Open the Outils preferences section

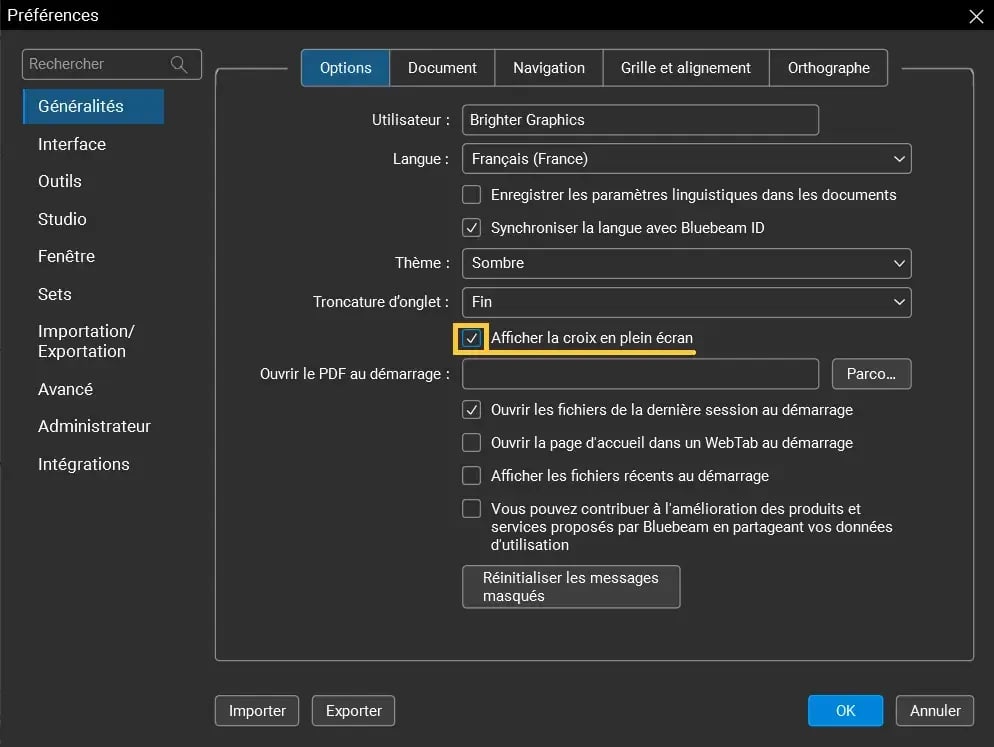coord(59,181)
